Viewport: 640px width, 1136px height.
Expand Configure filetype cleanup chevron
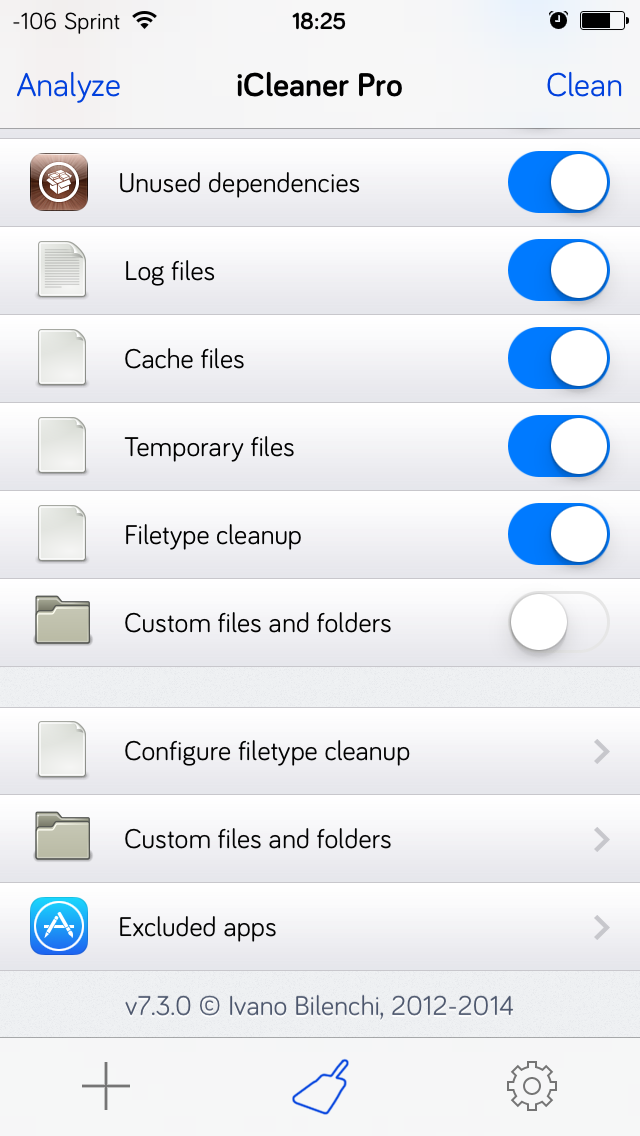(x=601, y=752)
